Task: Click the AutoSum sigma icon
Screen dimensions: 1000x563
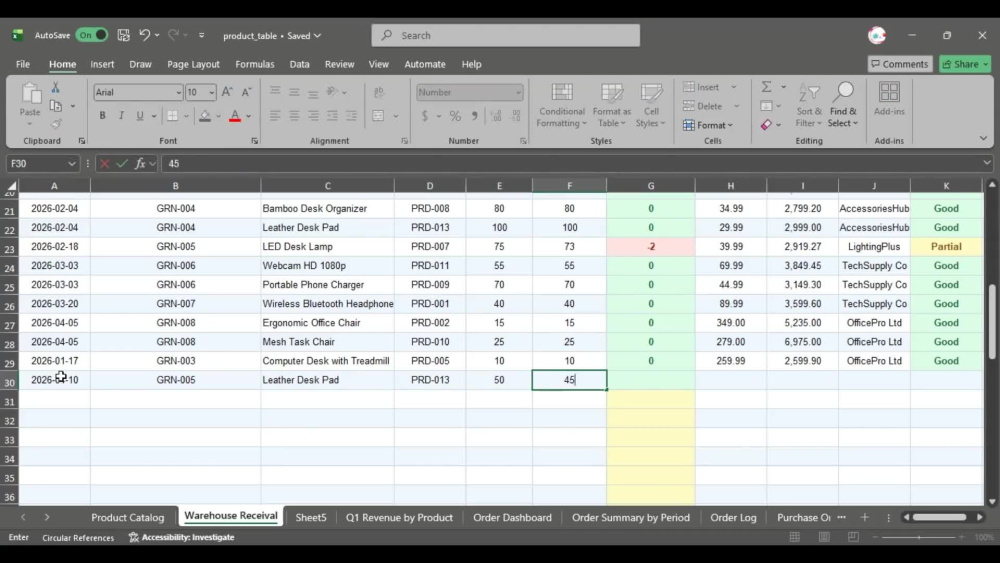Action: pos(767,87)
